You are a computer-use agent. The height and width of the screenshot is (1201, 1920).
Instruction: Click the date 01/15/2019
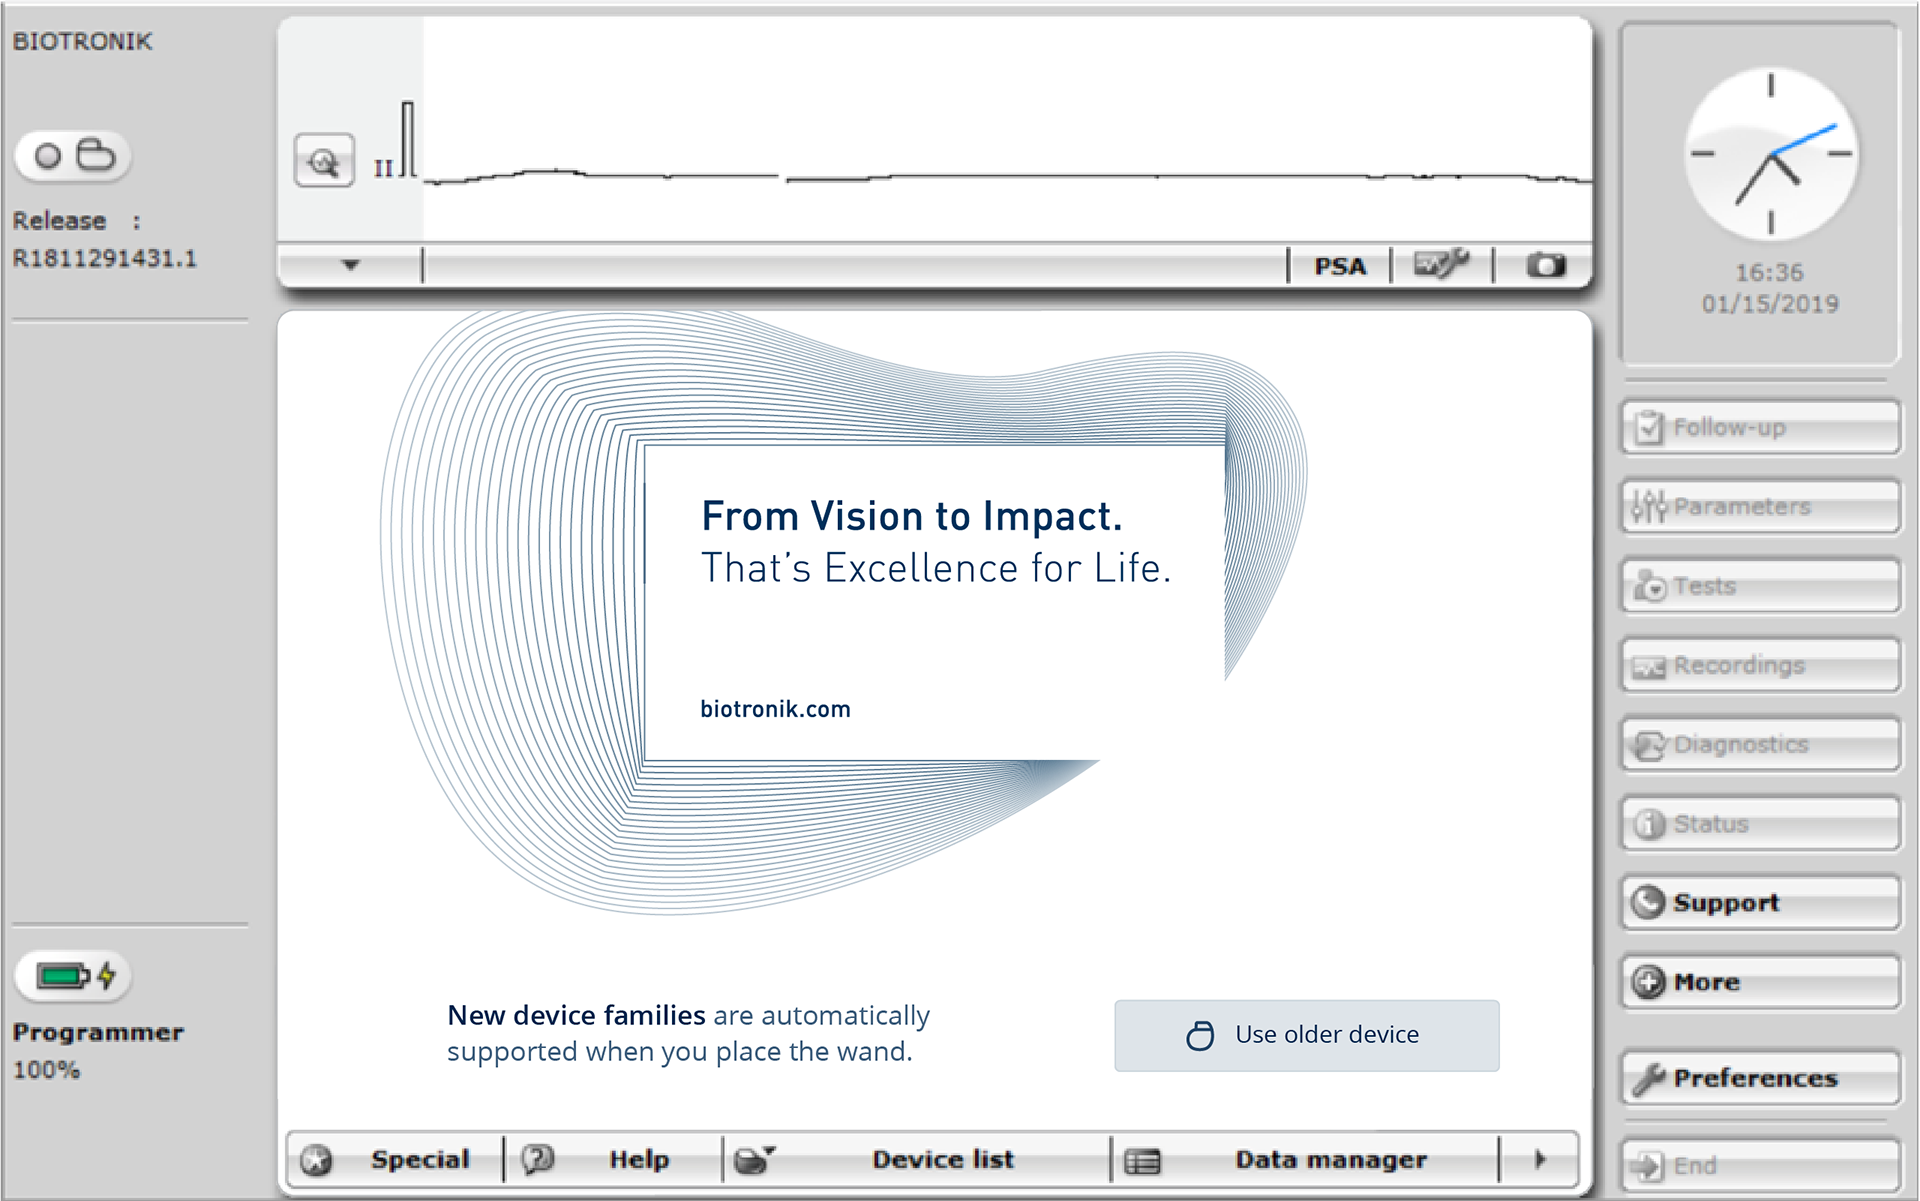[x=1770, y=304]
